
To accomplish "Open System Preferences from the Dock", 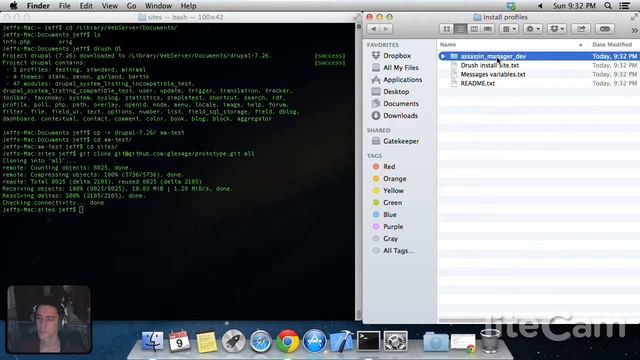I will [395, 341].
